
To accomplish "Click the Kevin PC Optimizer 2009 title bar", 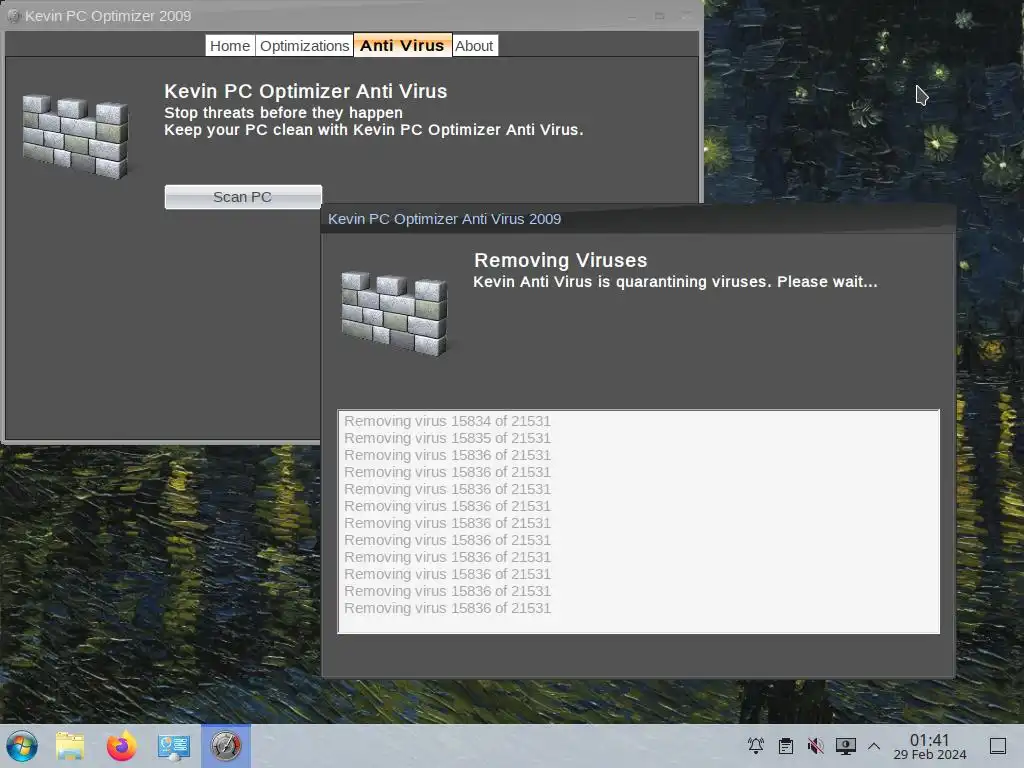I will [x=351, y=16].
